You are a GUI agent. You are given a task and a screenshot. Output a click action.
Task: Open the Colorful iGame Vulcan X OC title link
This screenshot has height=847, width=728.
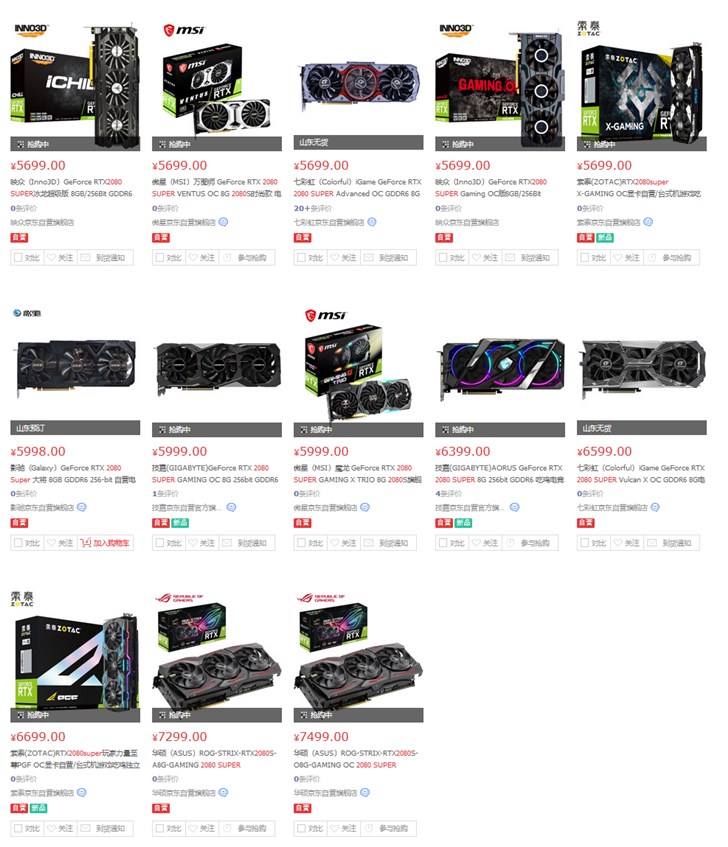[x=641, y=474]
